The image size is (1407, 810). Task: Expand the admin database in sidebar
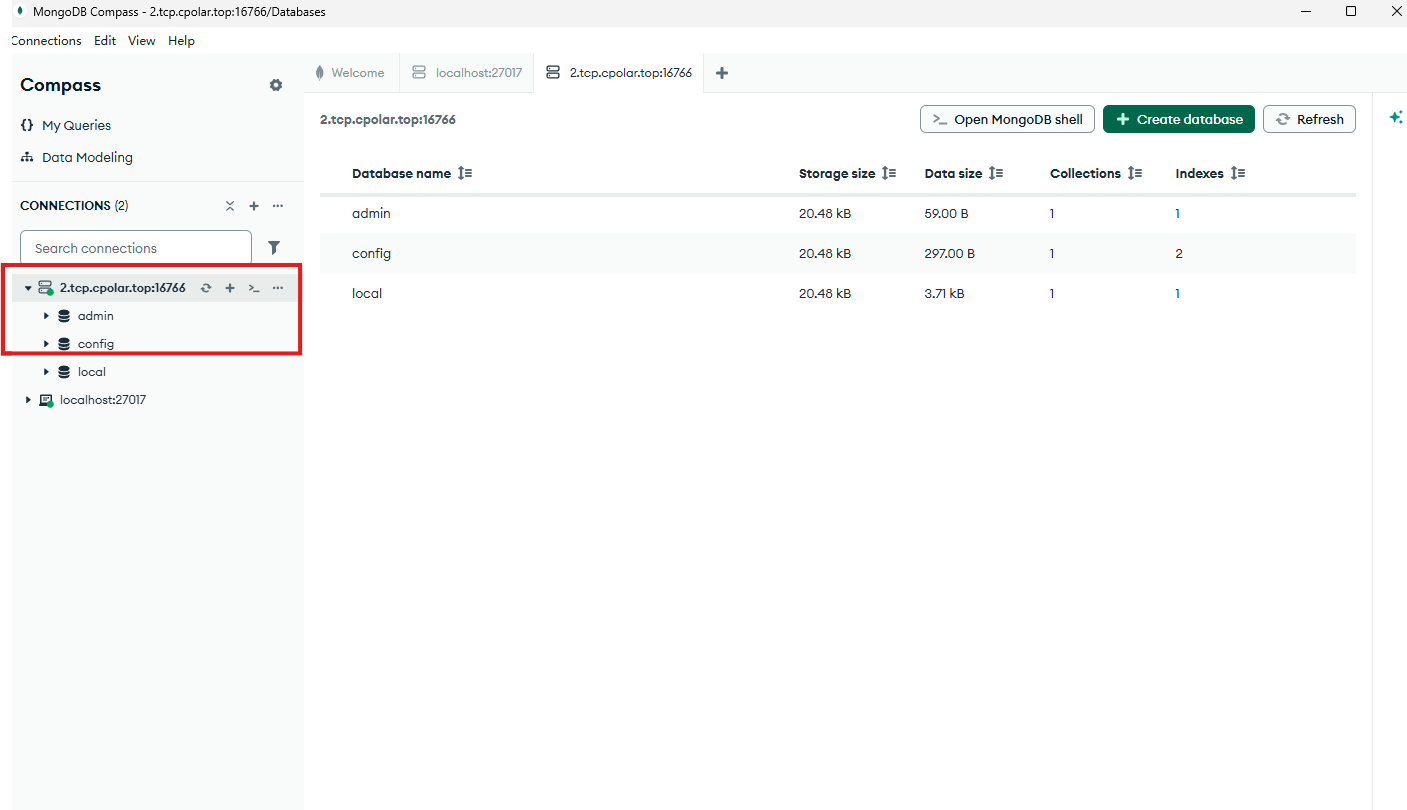pyautogui.click(x=46, y=316)
